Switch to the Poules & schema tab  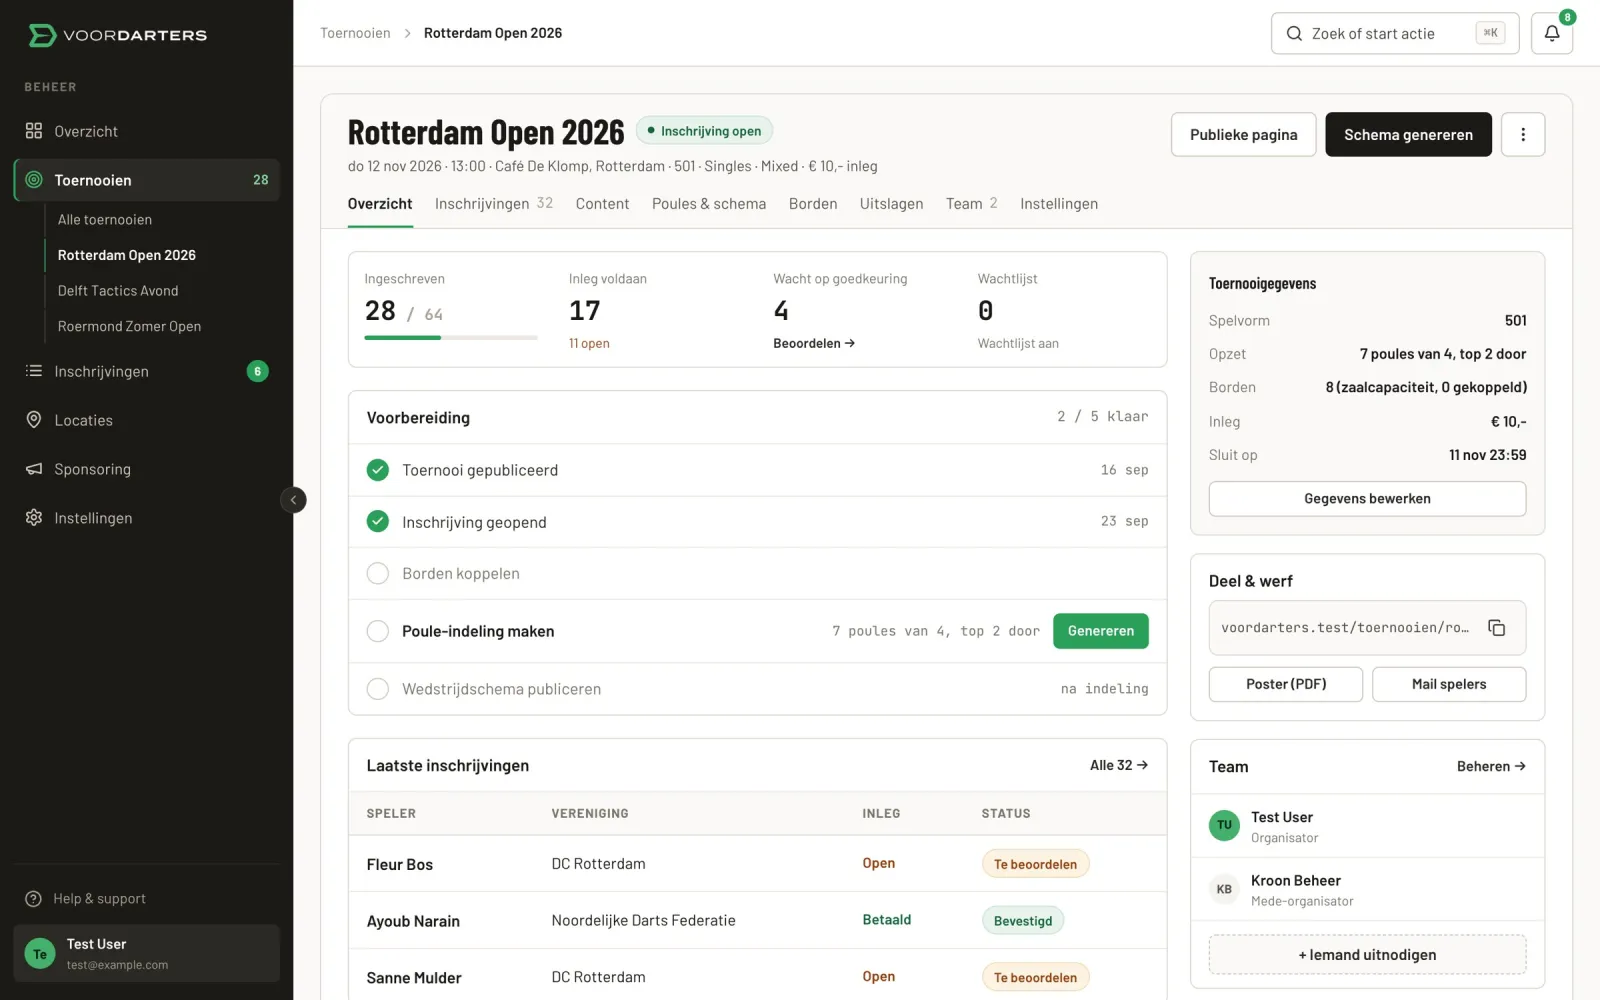709,204
